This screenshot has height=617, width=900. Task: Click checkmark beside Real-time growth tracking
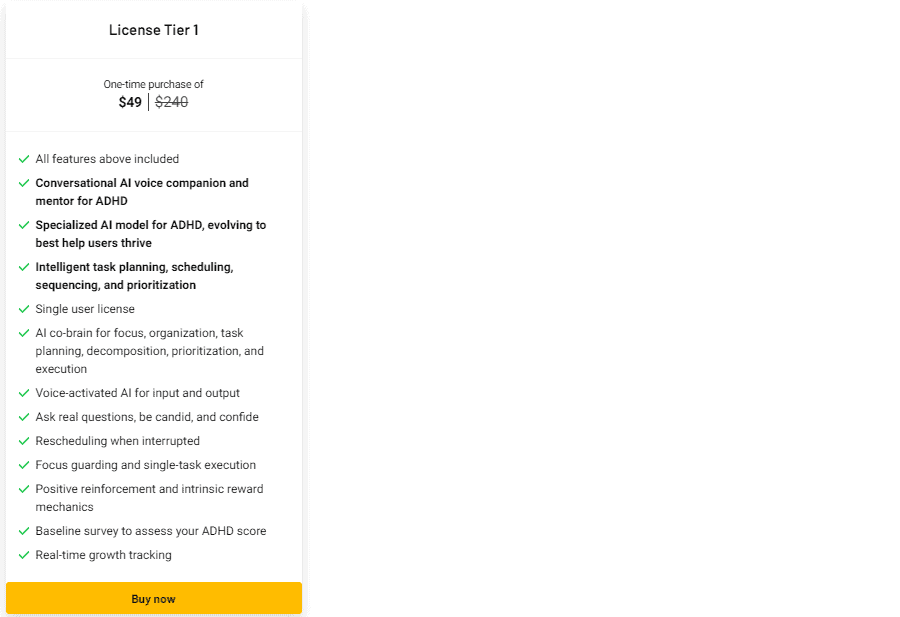24,555
